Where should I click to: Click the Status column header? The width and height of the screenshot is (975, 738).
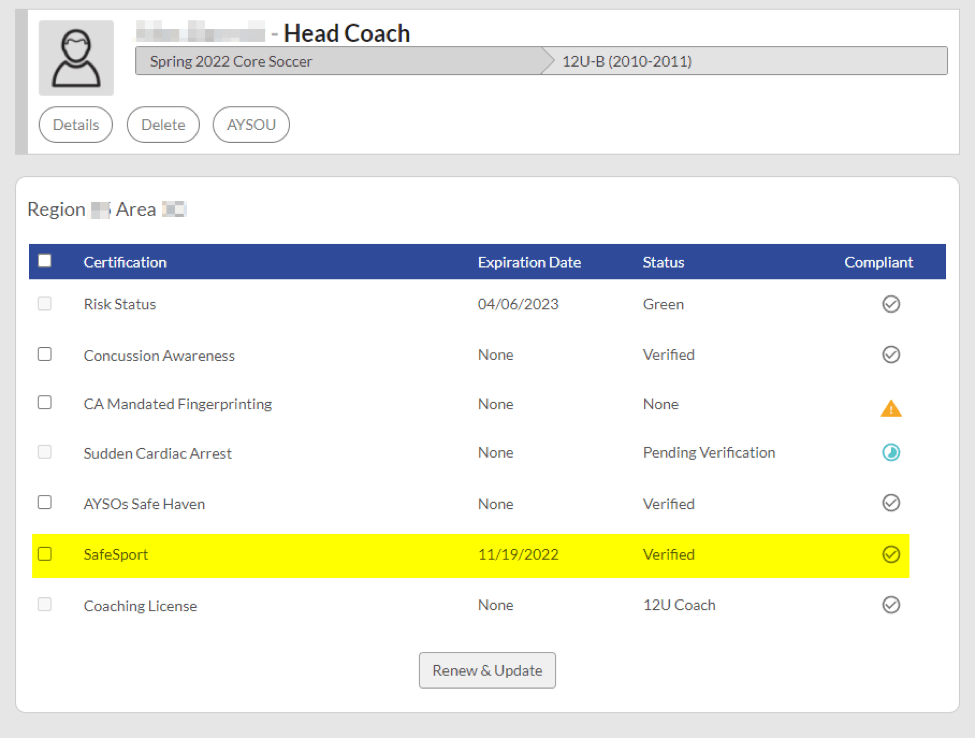[x=663, y=262]
